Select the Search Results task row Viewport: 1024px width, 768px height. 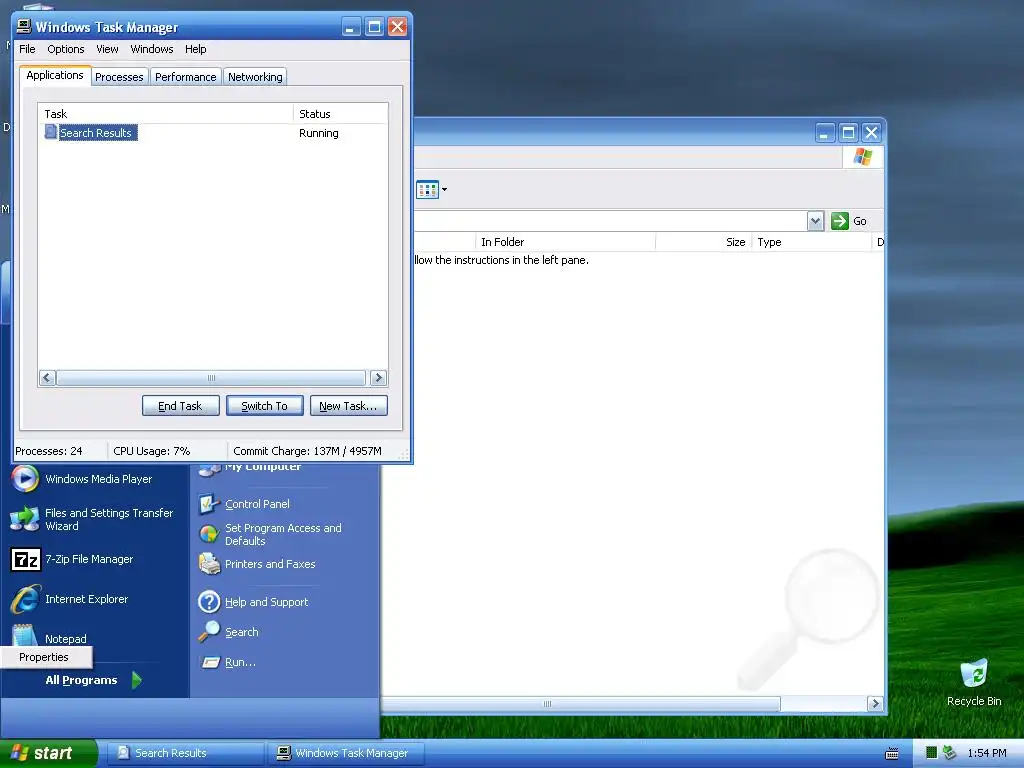(x=213, y=133)
